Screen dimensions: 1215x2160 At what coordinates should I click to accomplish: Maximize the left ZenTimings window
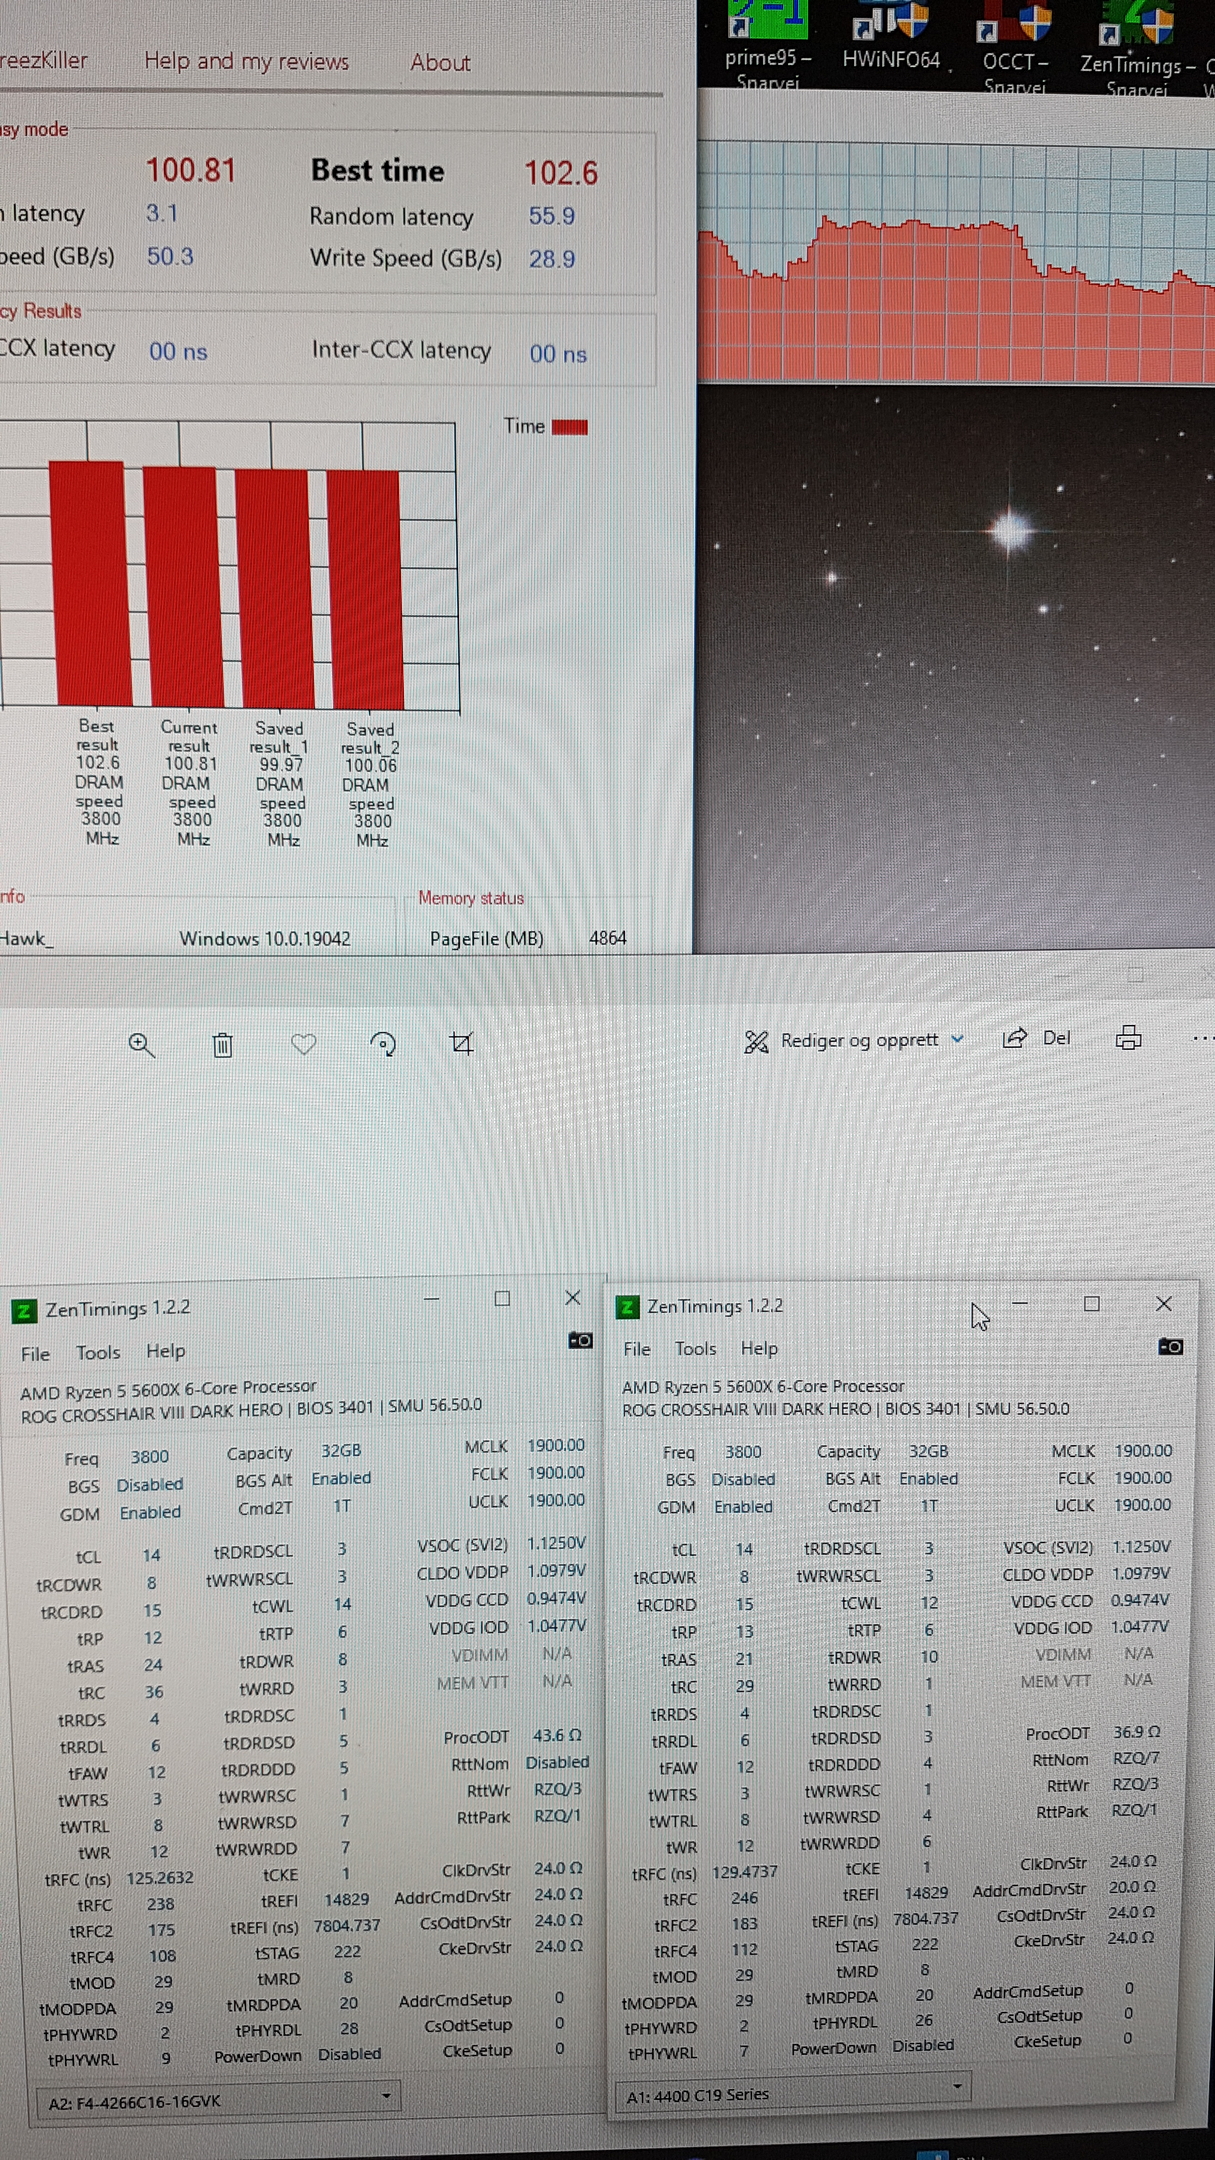tap(502, 1298)
